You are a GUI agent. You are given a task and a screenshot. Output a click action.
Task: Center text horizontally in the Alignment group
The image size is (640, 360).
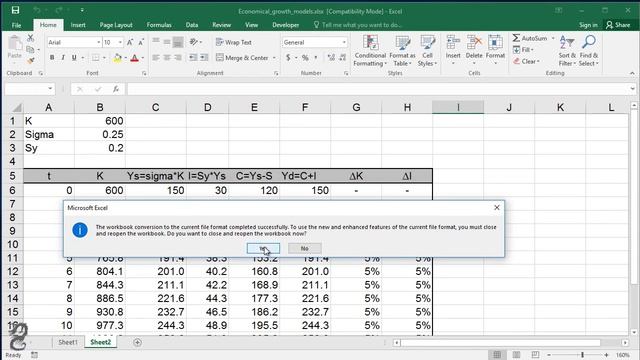(167, 58)
